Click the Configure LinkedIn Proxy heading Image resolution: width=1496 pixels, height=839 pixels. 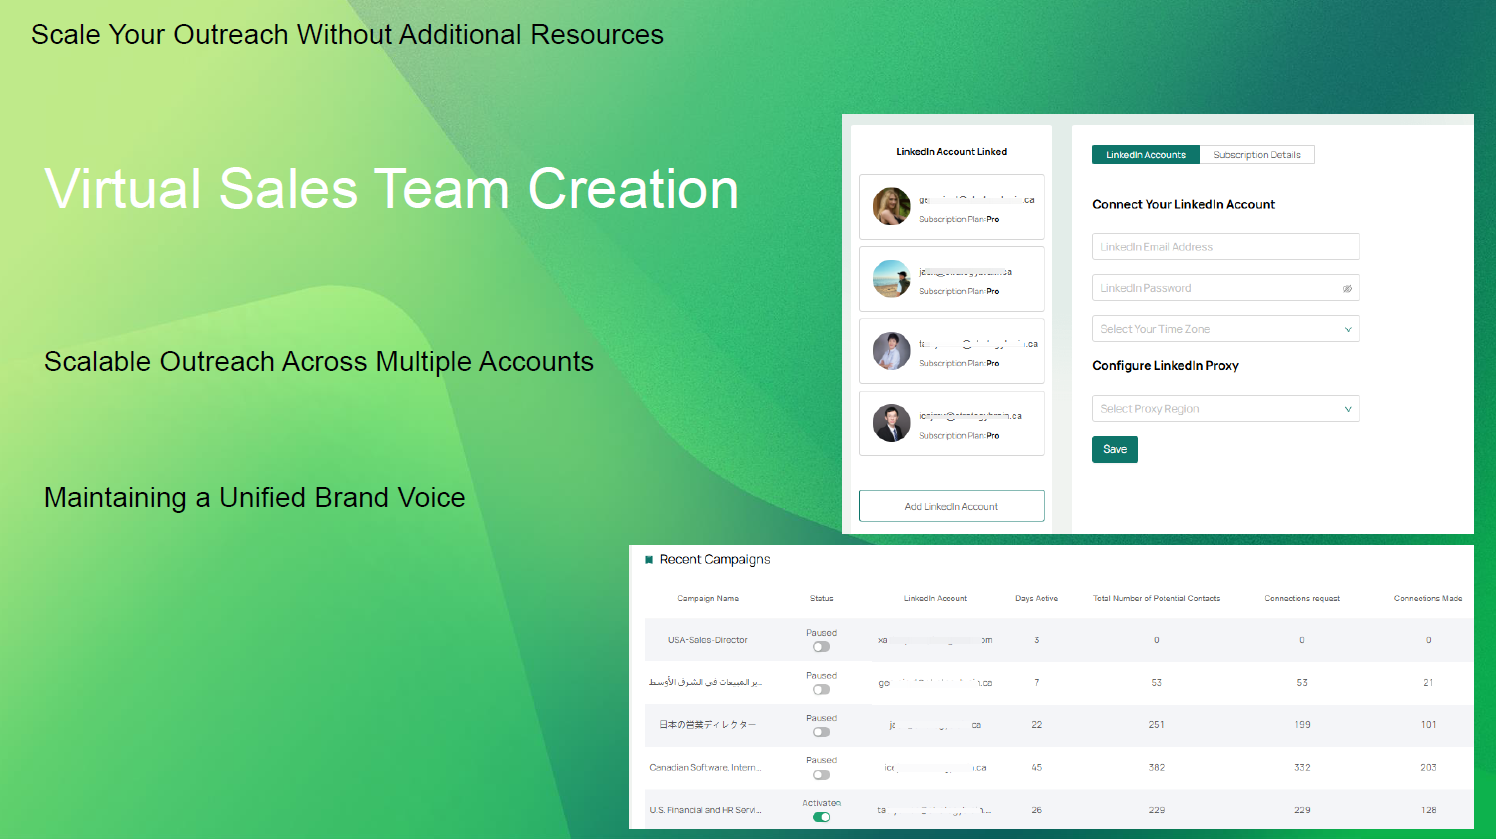tap(1165, 366)
